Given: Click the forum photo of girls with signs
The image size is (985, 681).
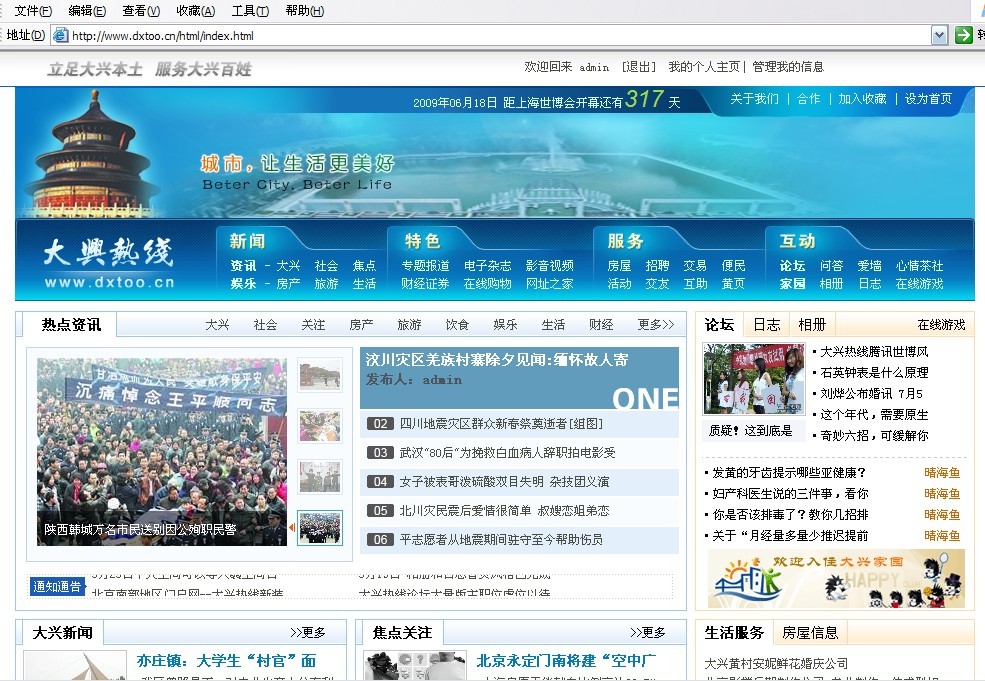Looking at the screenshot, I should click(754, 379).
